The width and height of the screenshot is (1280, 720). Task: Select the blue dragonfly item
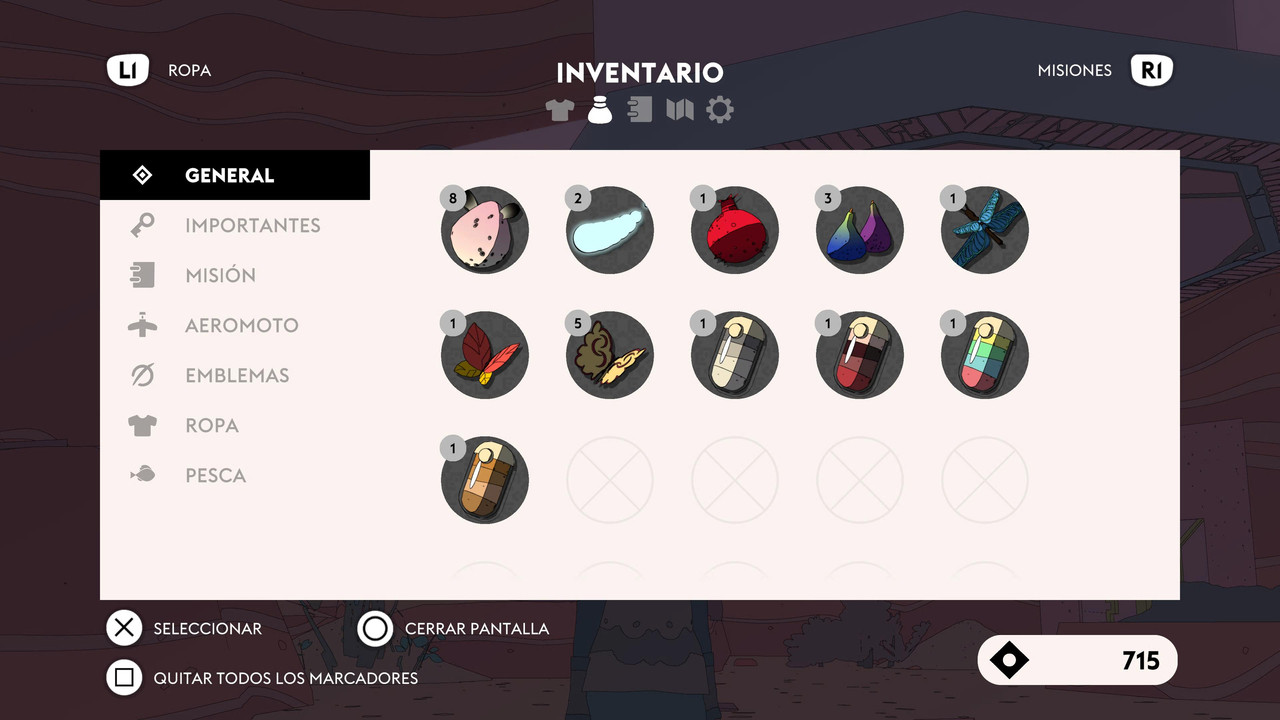click(x=985, y=230)
